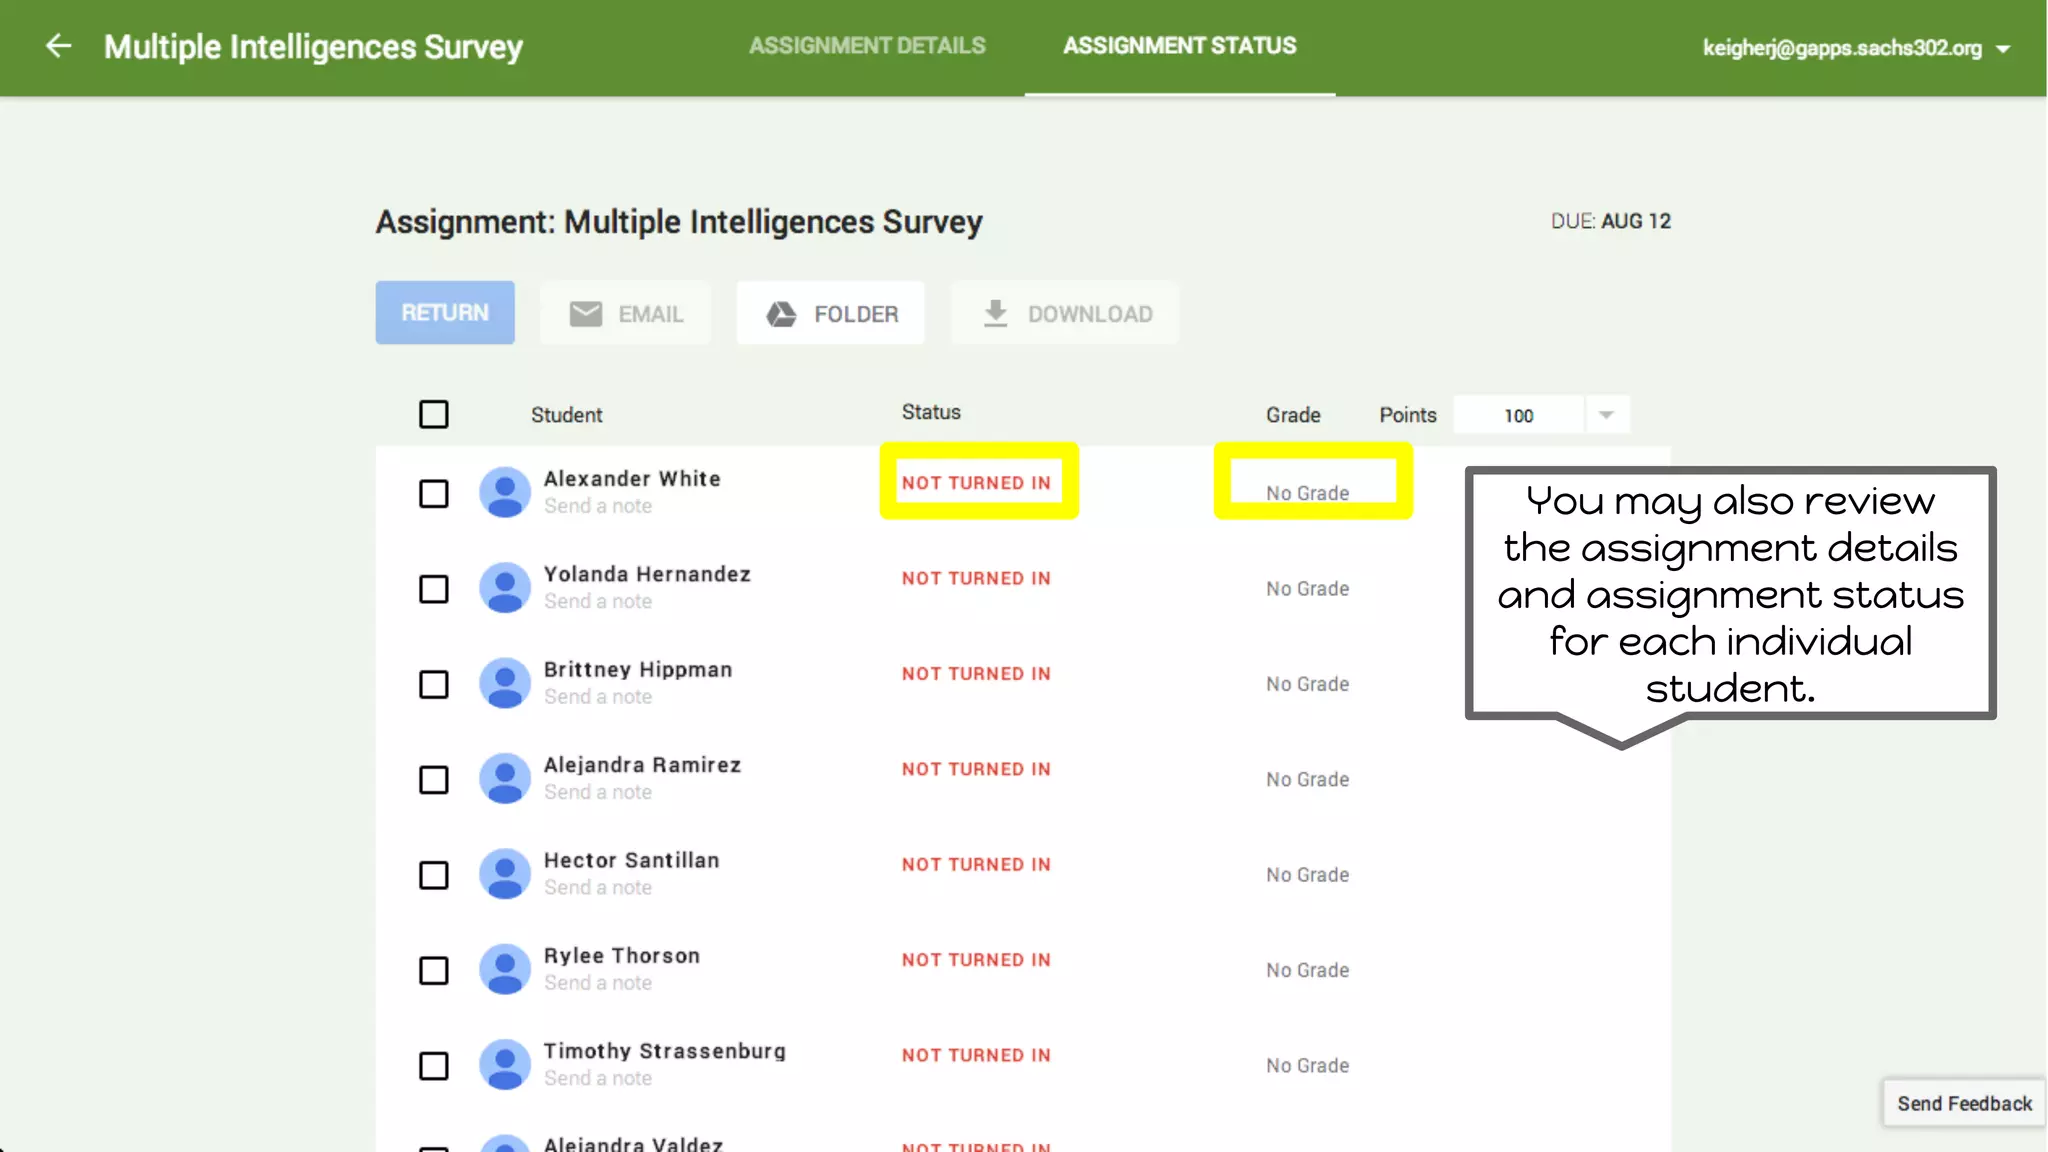Click the Download arrow icon

[995, 313]
